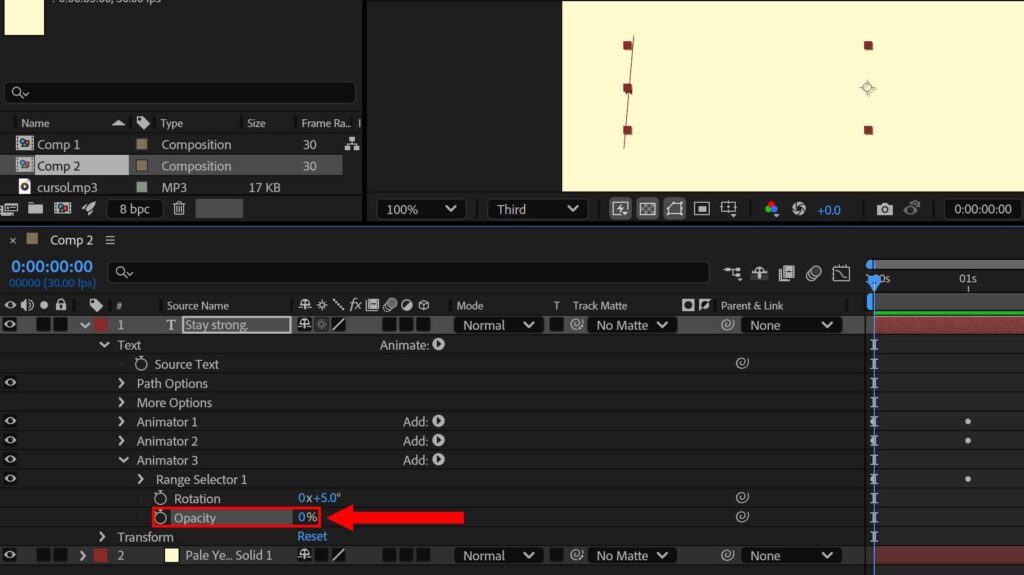The width and height of the screenshot is (1024, 575).
Task: Open the Comp 1 flowchart icon
Action: (x=352, y=144)
